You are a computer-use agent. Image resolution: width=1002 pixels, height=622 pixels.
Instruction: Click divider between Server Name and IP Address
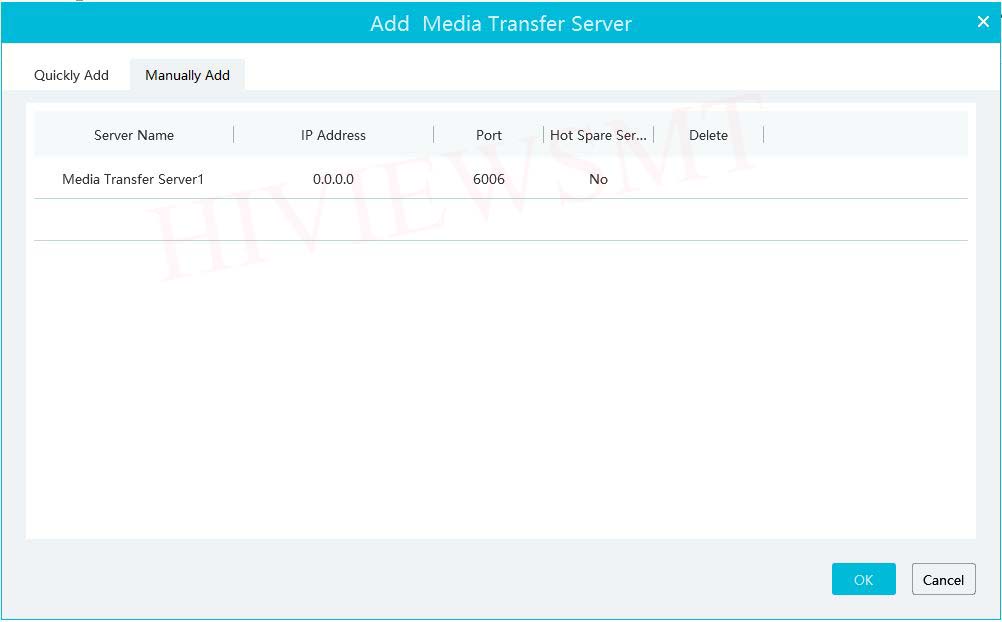pyautogui.click(x=234, y=135)
